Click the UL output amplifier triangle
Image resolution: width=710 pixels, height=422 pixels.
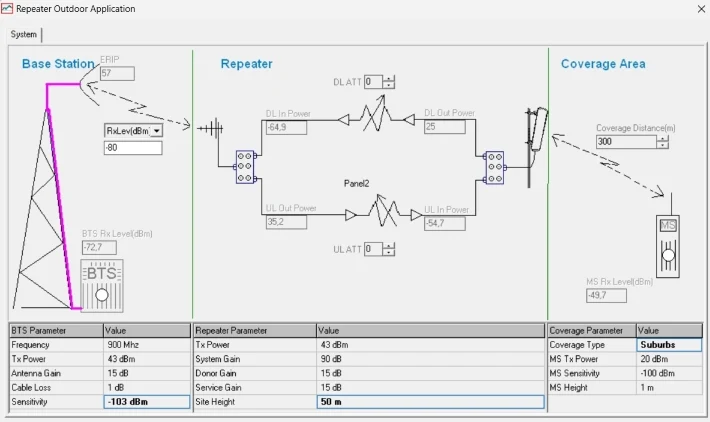[351, 215]
